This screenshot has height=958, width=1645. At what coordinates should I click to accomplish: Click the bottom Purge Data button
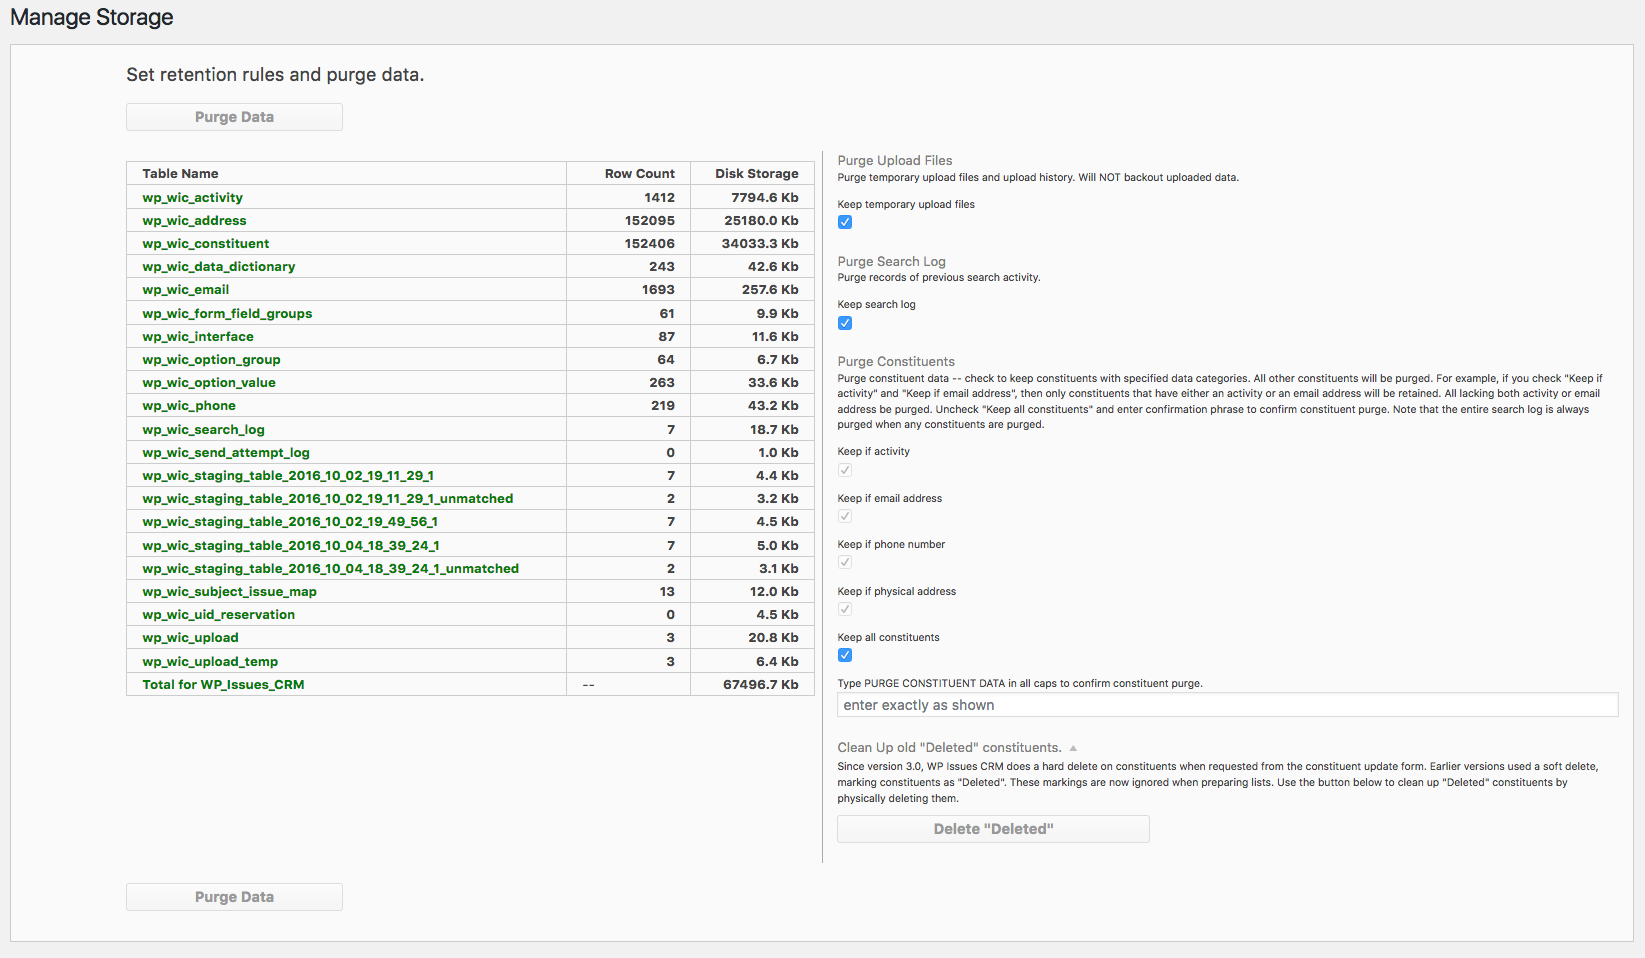click(234, 897)
